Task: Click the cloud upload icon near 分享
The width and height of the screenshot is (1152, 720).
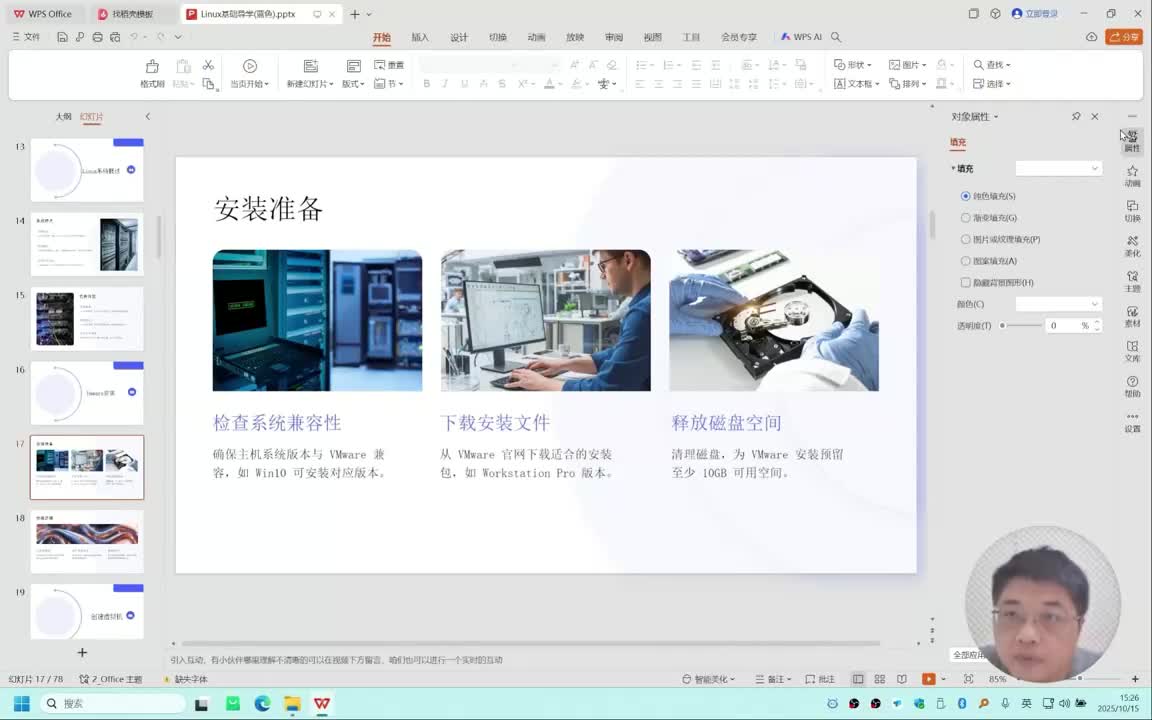Action: click(x=1092, y=37)
